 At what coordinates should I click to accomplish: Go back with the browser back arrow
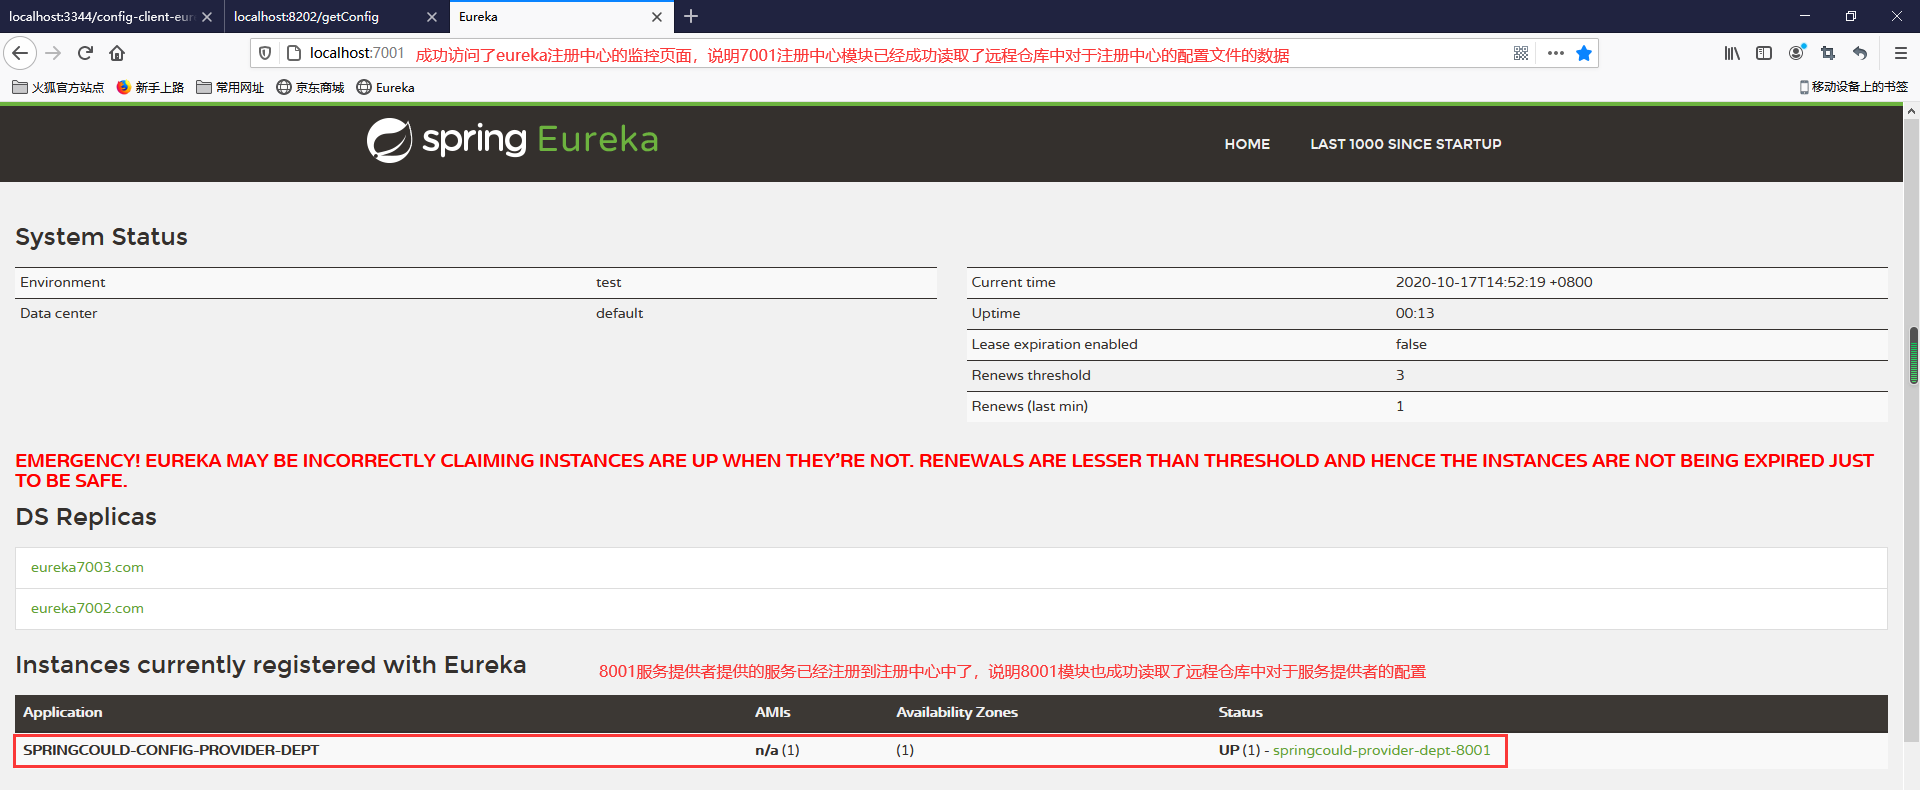click(x=20, y=53)
